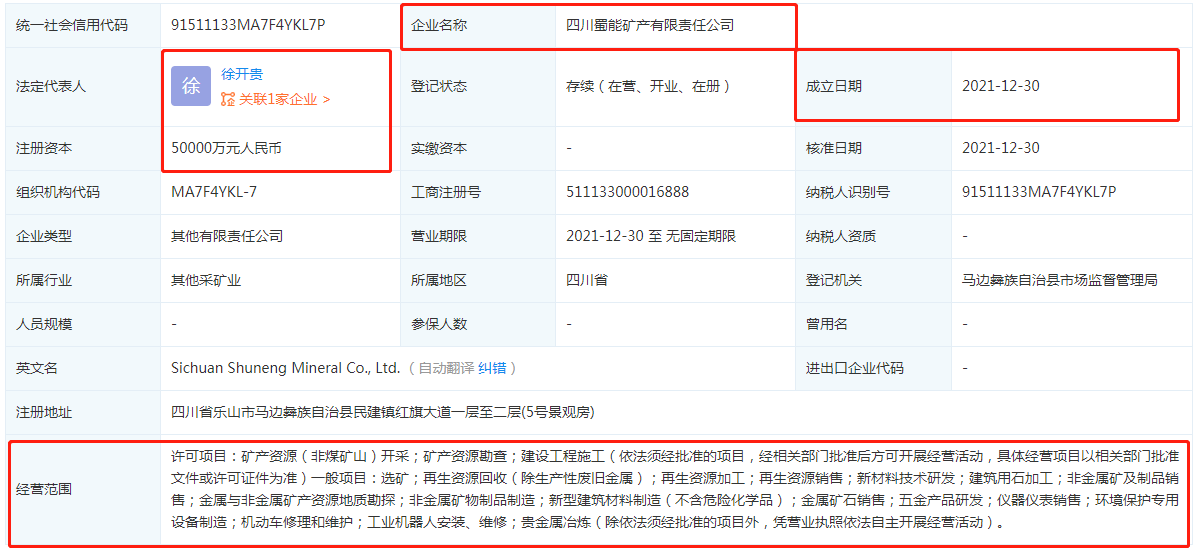Click the 核准日期 value 2021-12-30
This screenshot has width=1194, height=549.
[1001, 148]
